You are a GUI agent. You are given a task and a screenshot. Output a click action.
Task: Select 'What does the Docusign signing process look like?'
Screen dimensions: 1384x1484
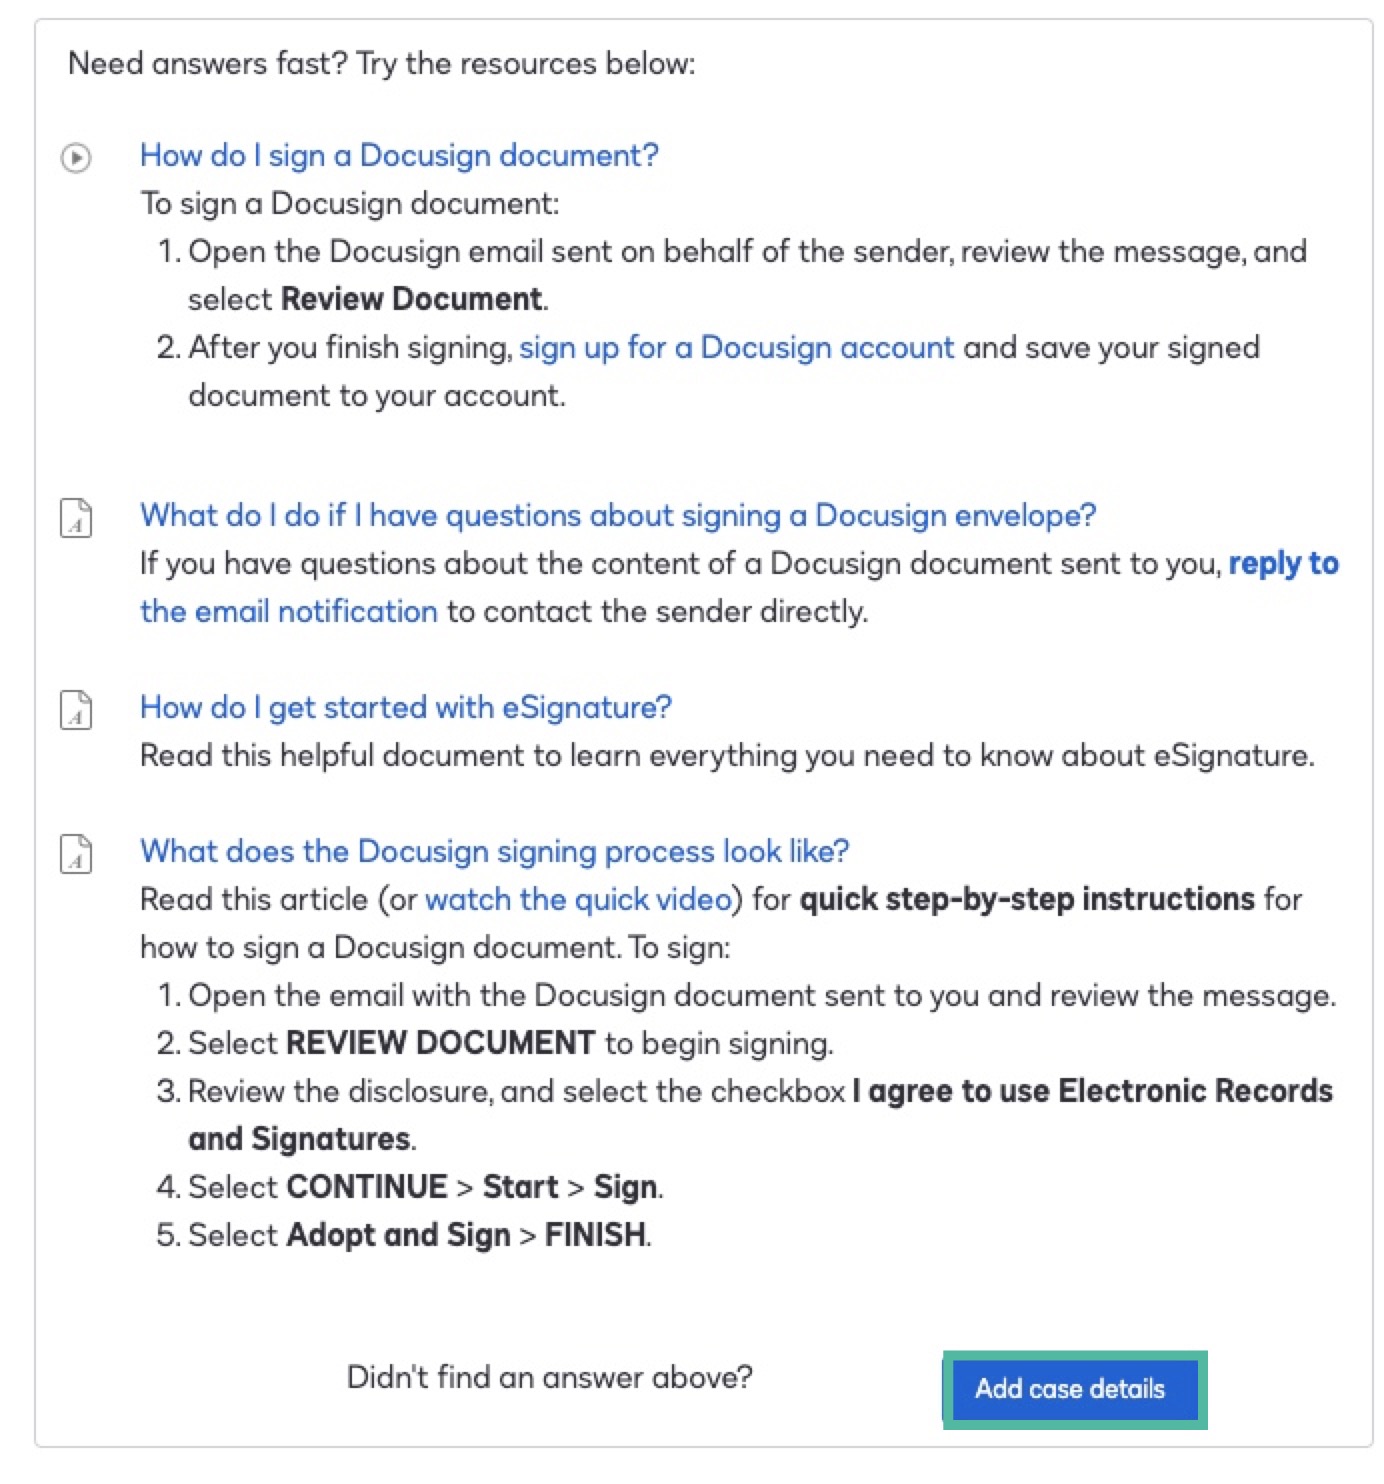coord(495,852)
